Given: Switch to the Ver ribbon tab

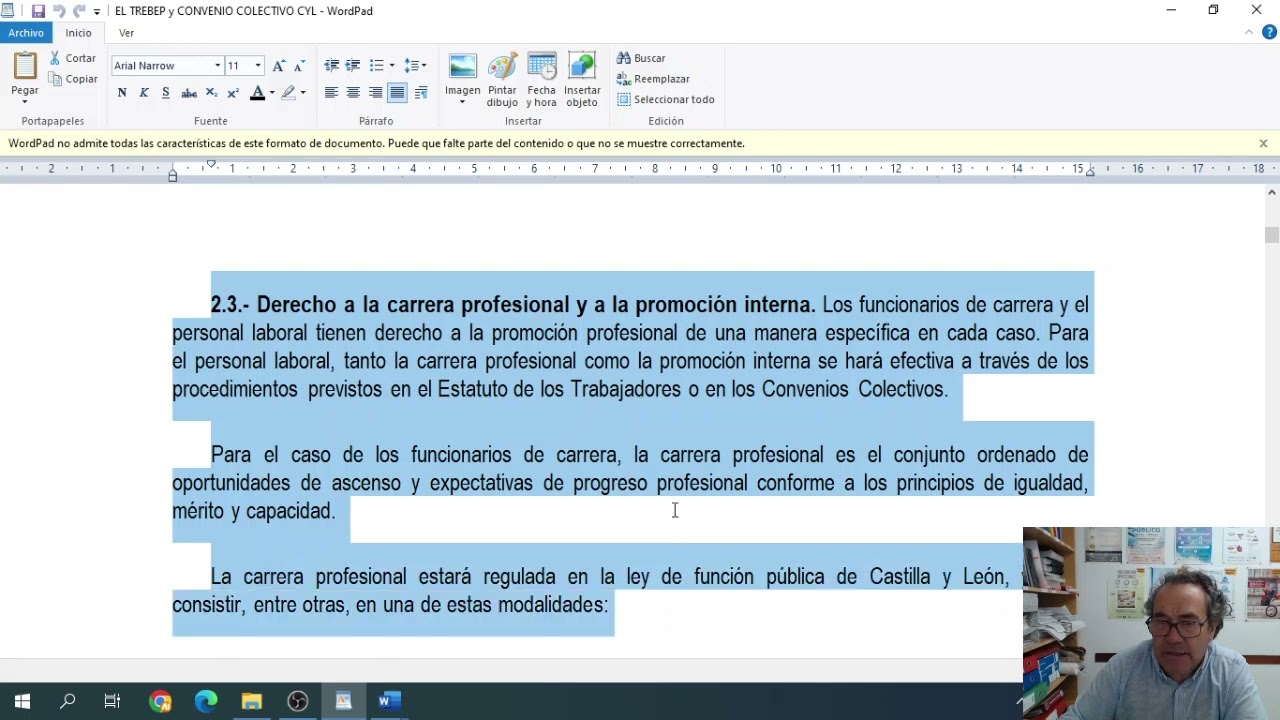Looking at the screenshot, I should 126,32.
